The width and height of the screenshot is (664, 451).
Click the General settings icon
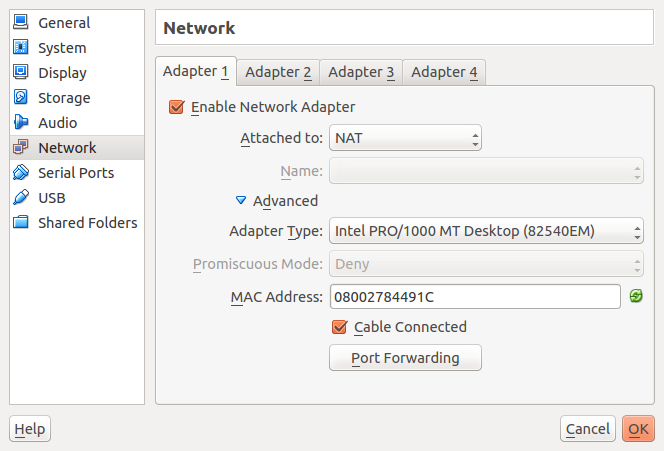click(x=21, y=23)
